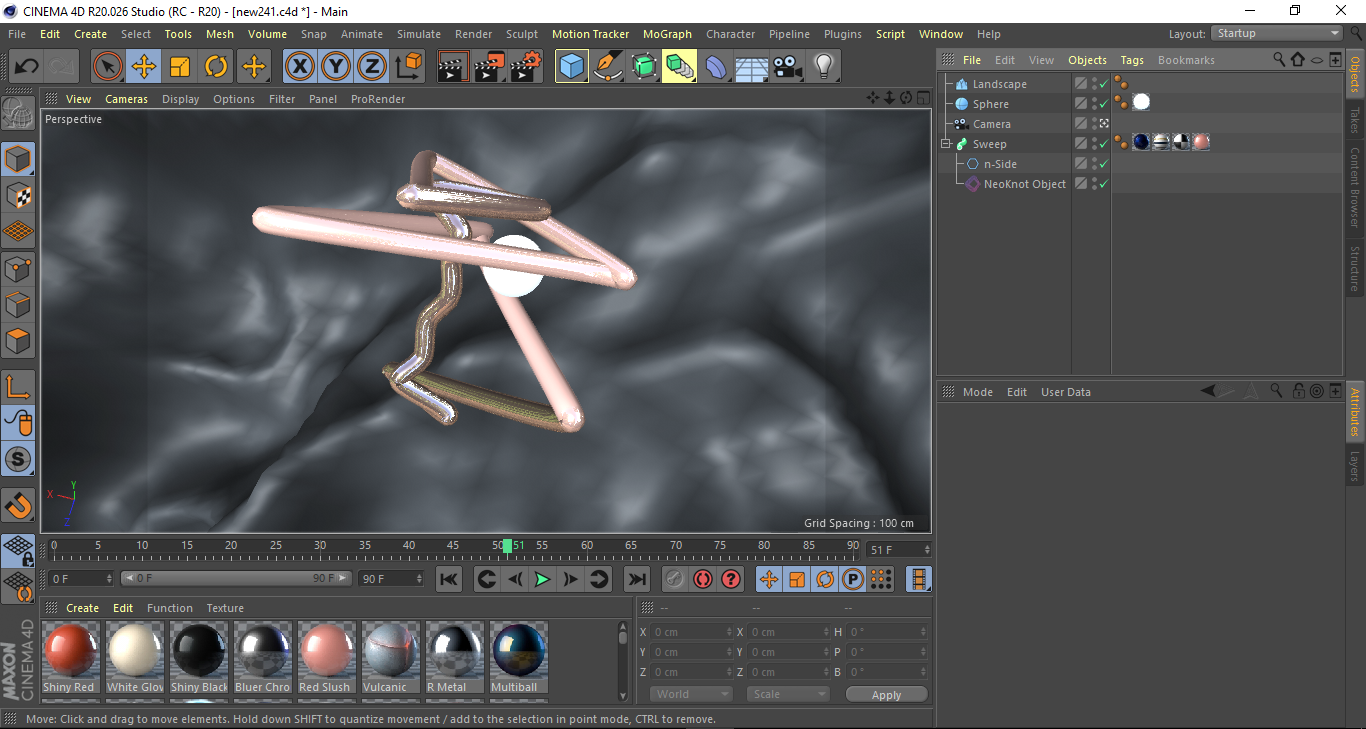Open Material Manager Create menu

click(x=82, y=608)
